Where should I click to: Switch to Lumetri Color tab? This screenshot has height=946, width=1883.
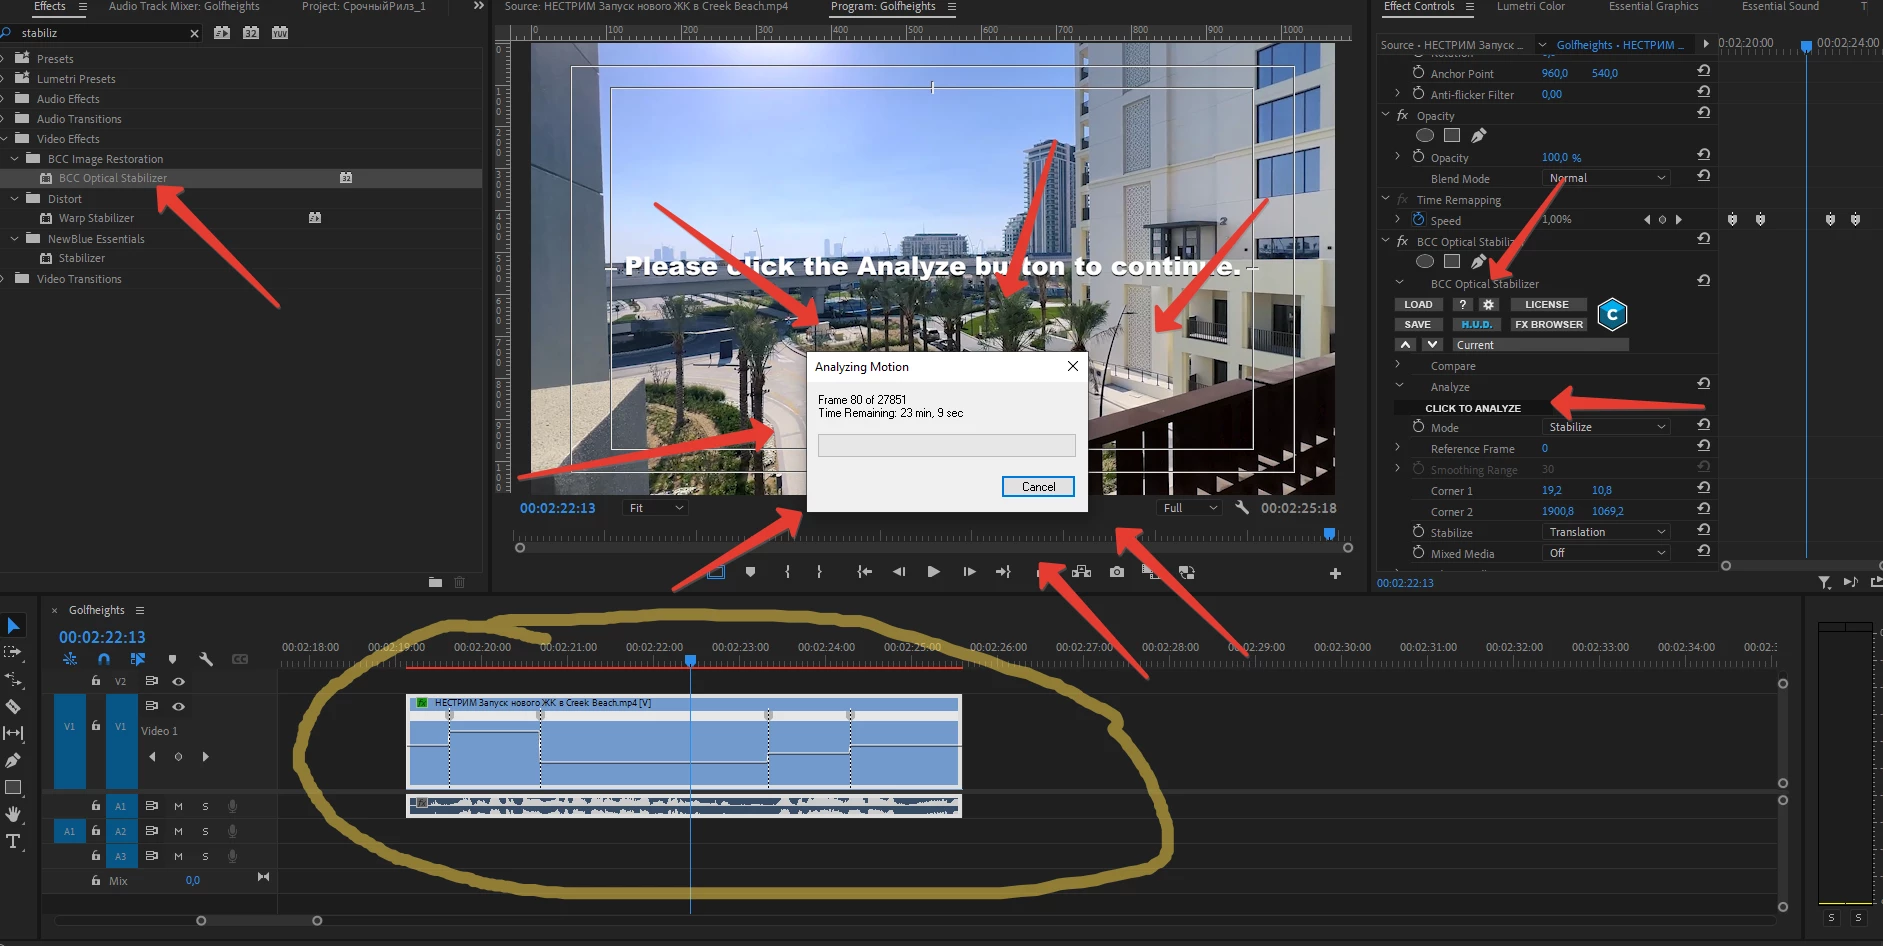click(x=1530, y=7)
